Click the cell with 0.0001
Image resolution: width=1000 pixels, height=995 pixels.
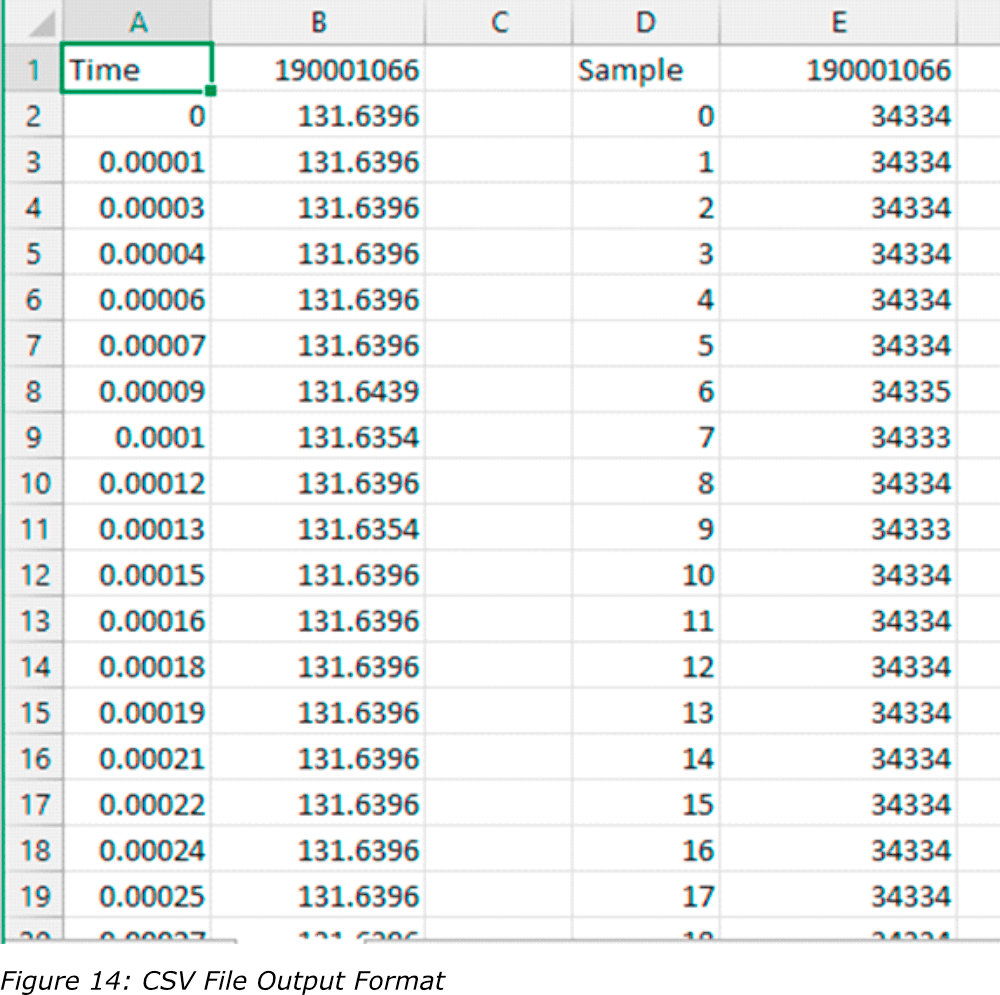click(137, 437)
